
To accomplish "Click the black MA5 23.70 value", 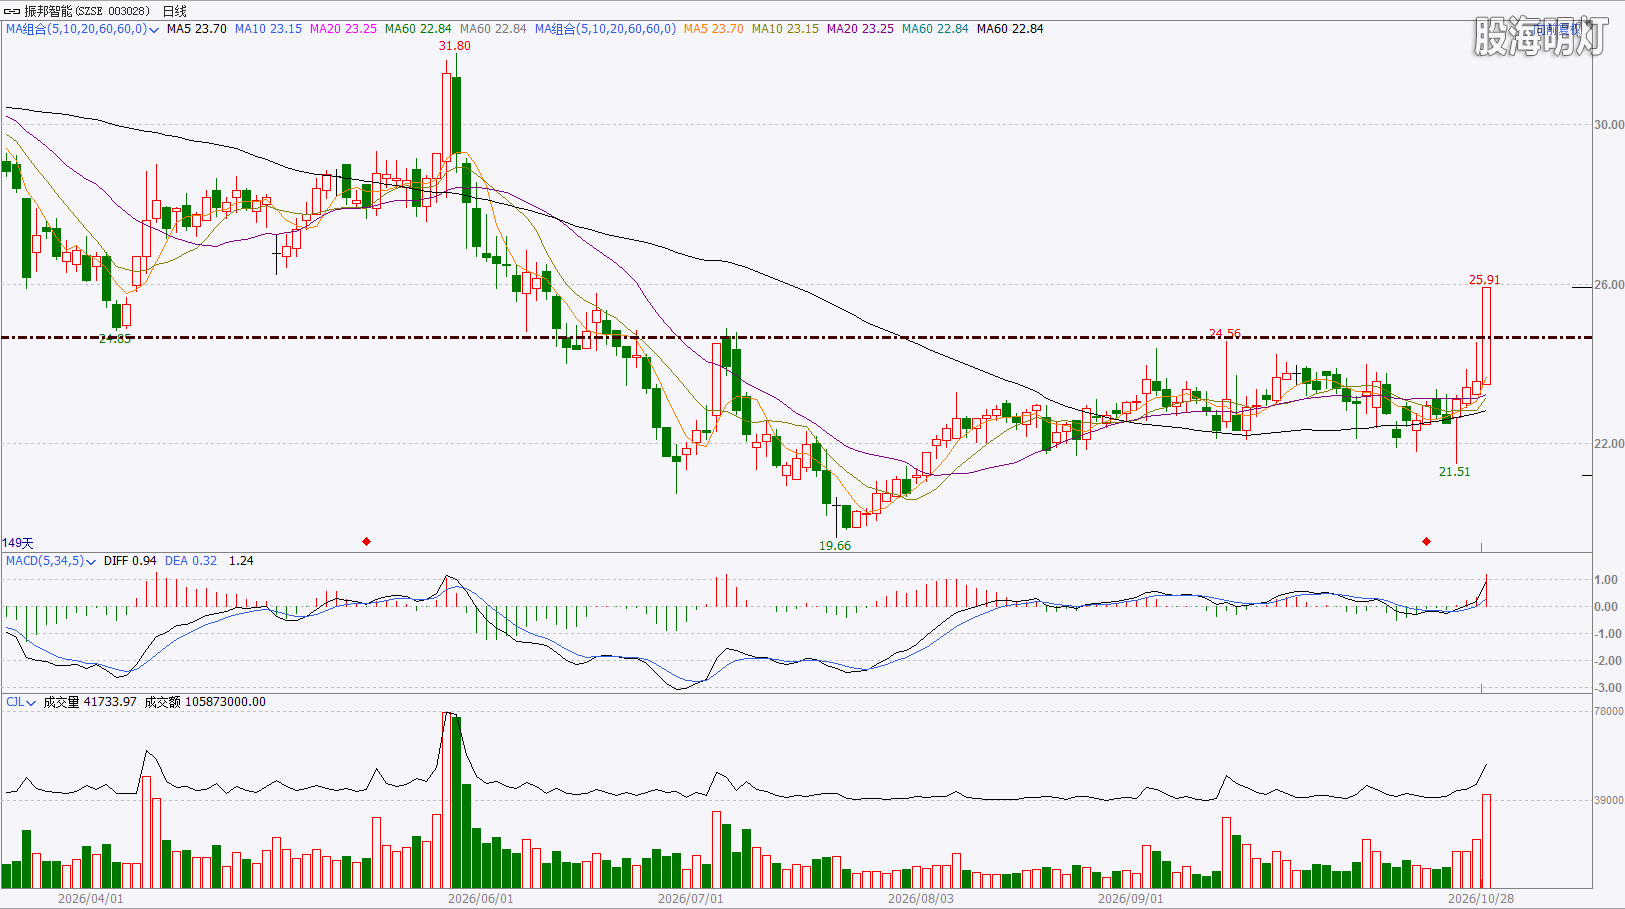I will point(197,29).
